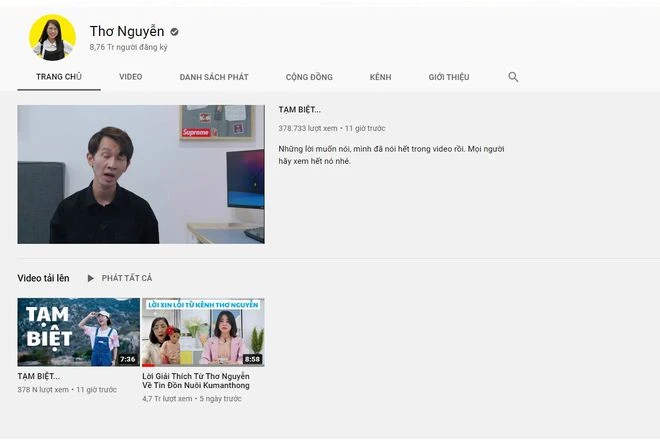660x440 pixels.
Task: Click the verified badge next to Thơ Nguyễn
Action: click(x=174, y=32)
